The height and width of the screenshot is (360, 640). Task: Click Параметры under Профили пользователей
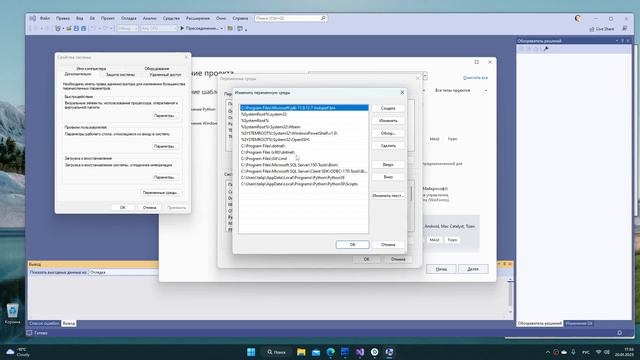point(164,146)
